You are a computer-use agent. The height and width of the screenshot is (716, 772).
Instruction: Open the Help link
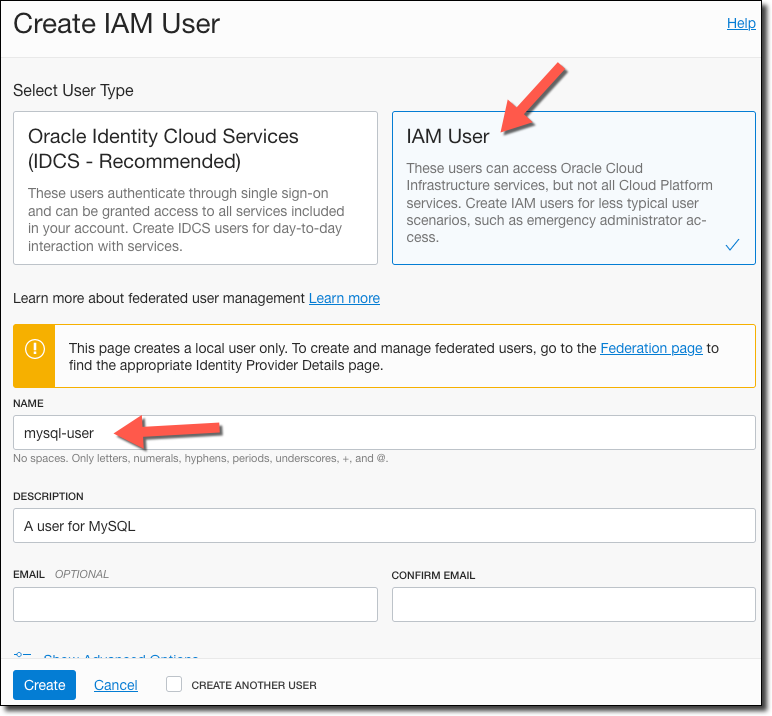[x=740, y=23]
